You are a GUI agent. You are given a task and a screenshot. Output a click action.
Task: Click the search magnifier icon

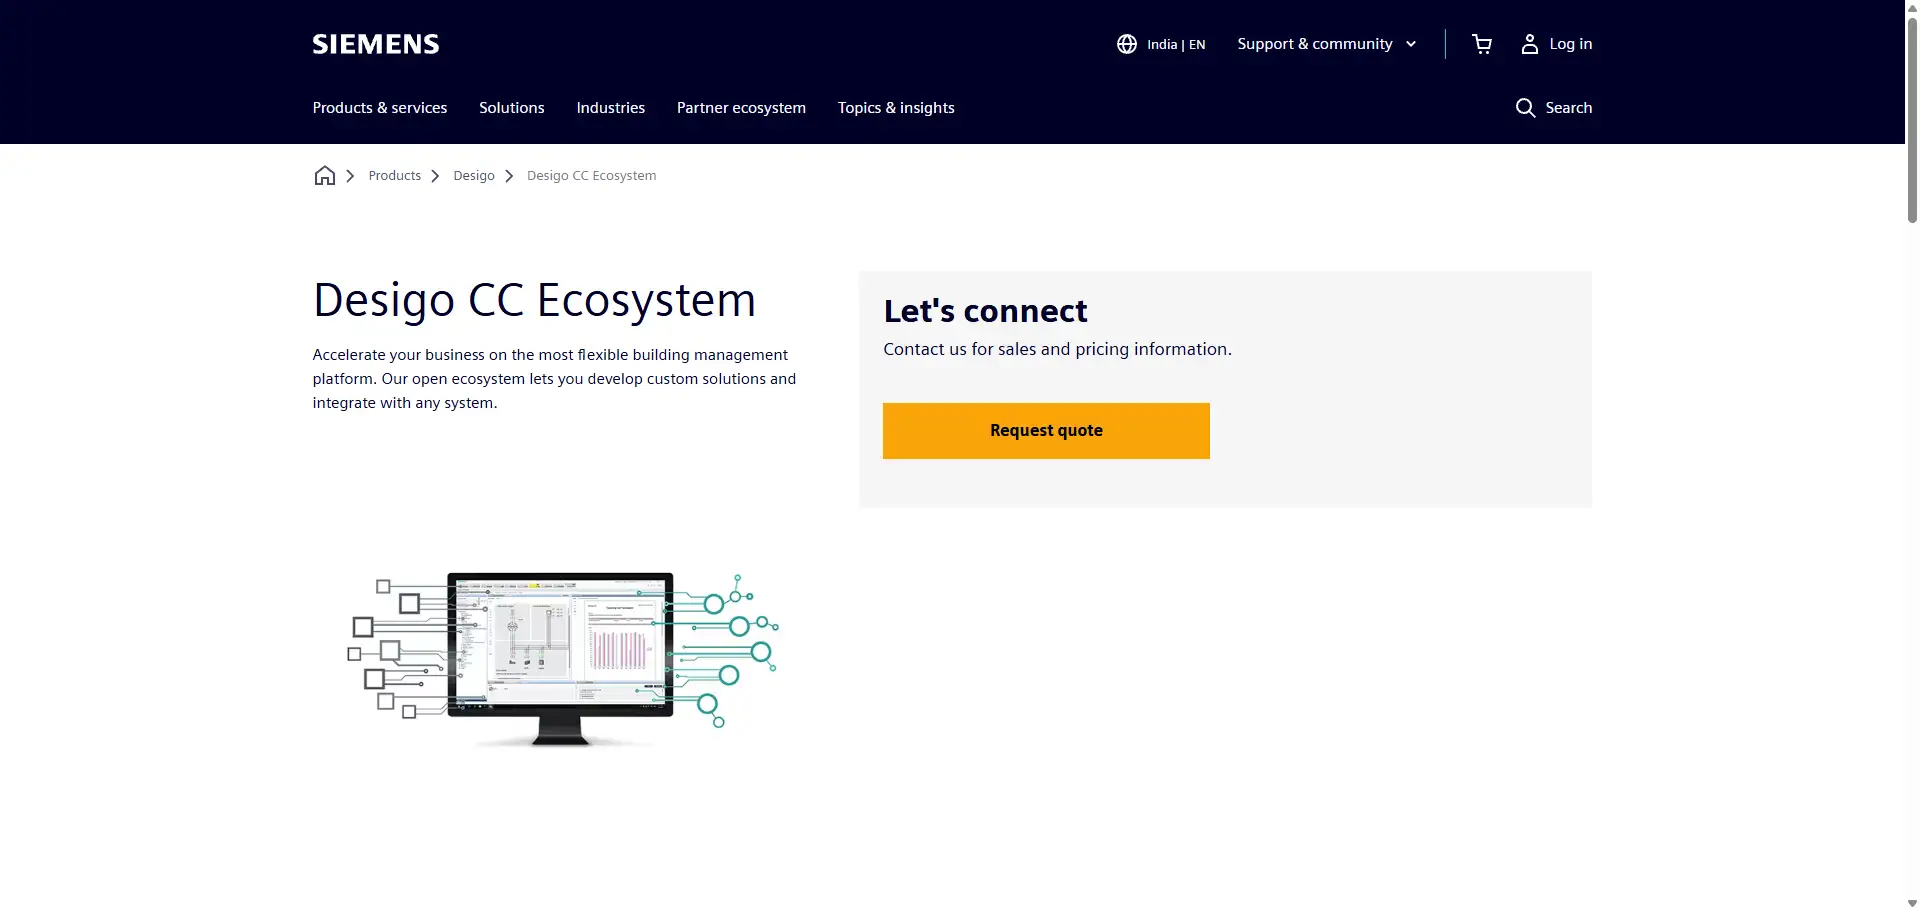[1525, 108]
